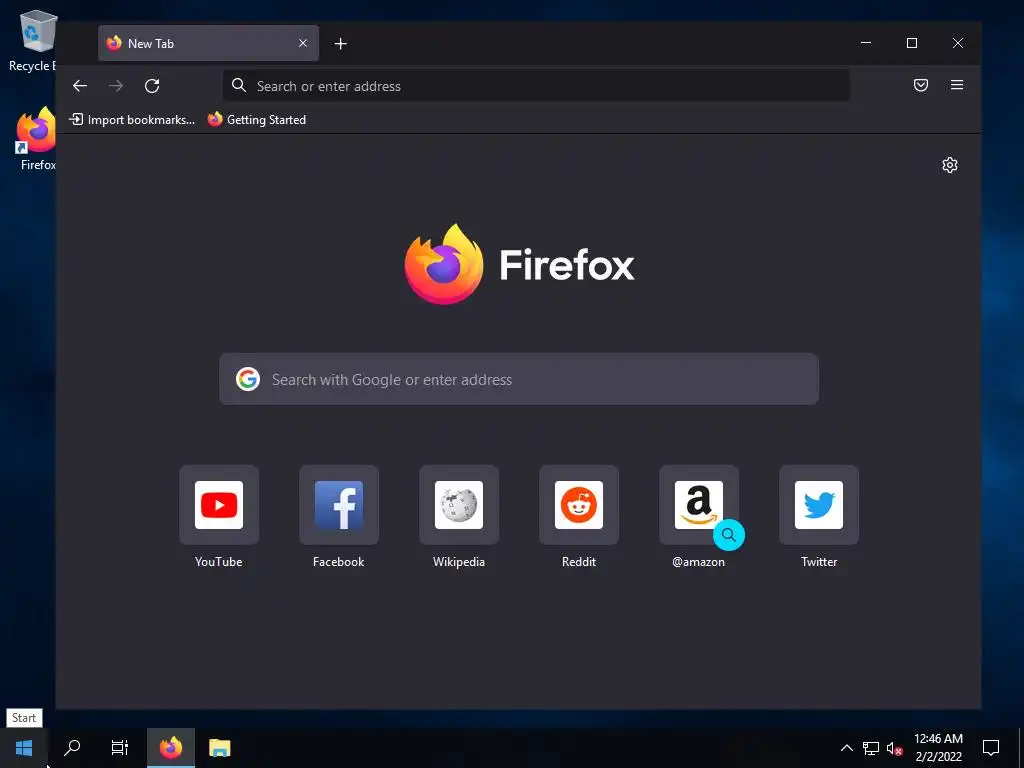Click the Google logo in search box
The image size is (1024, 768).
point(248,379)
